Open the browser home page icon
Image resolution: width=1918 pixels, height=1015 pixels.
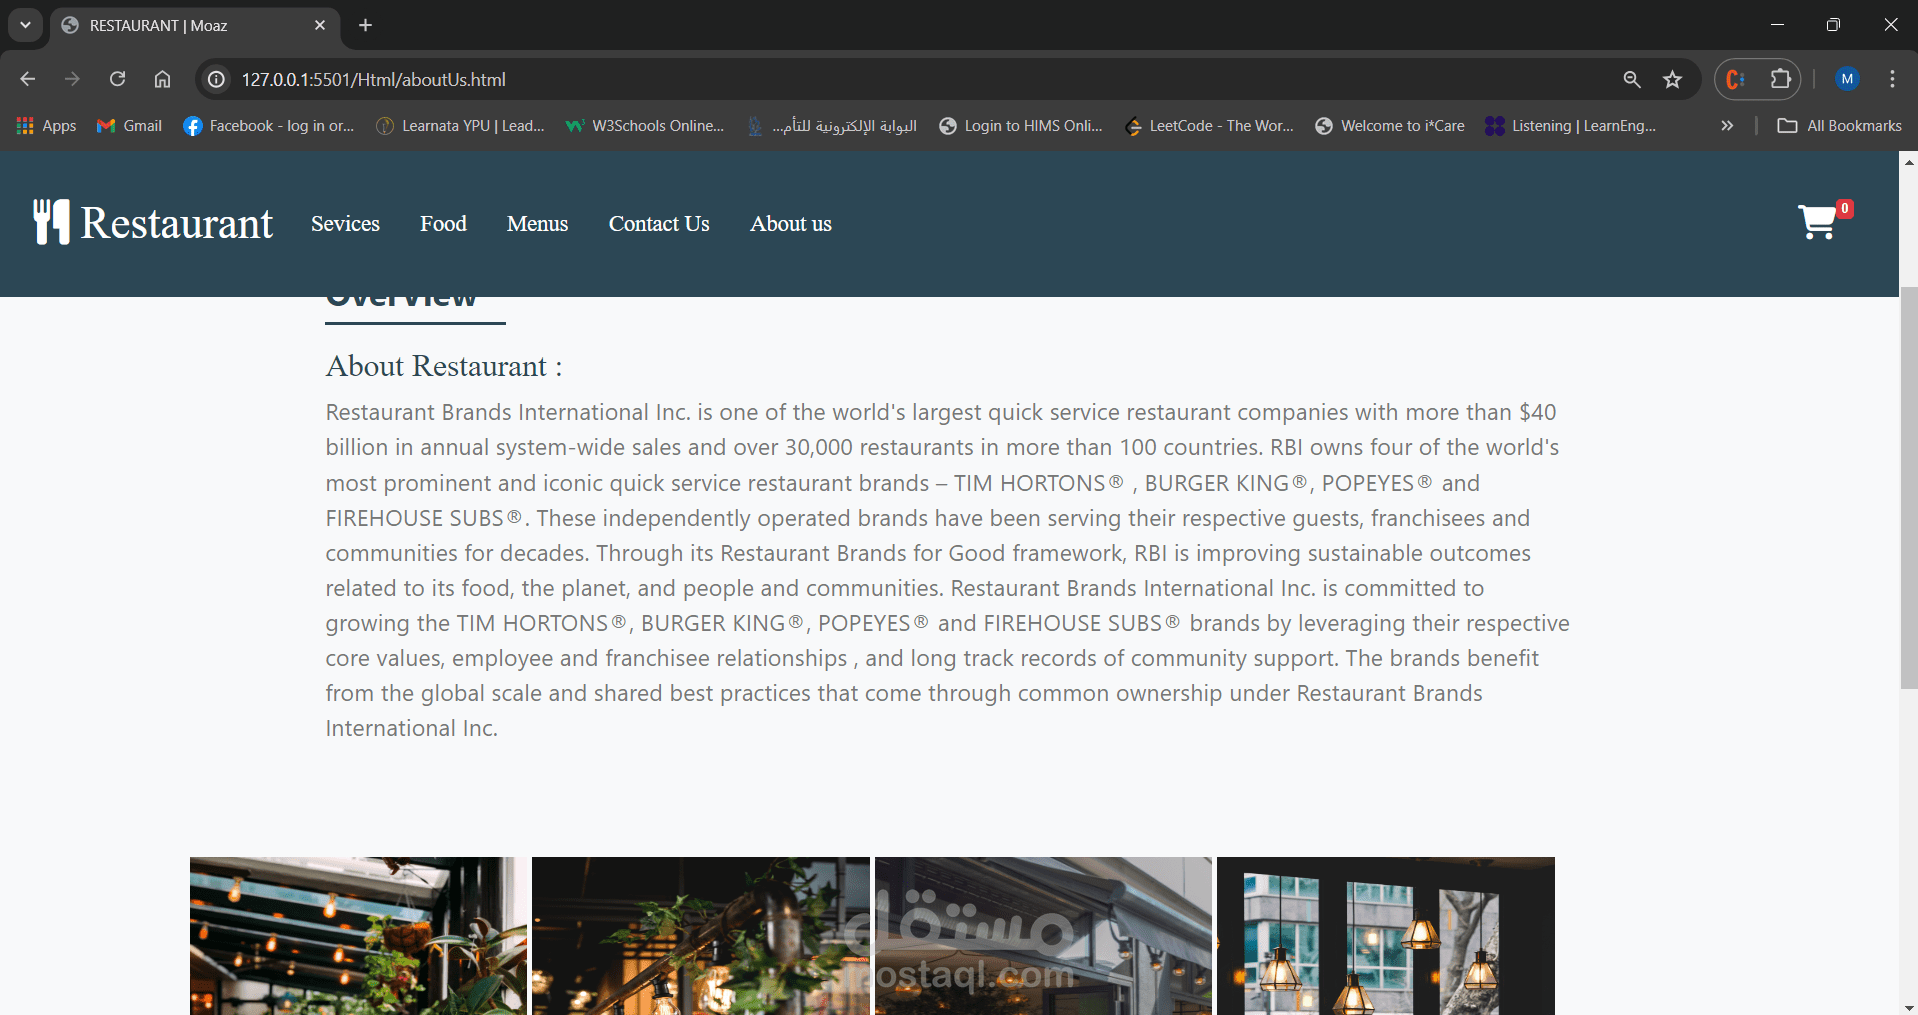point(162,79)
